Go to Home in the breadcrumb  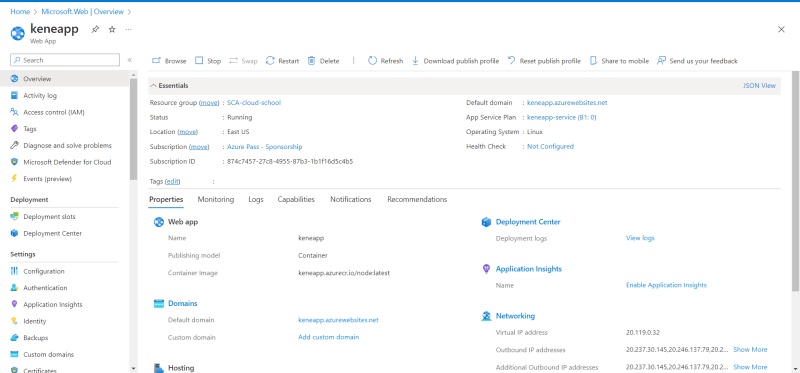[20, 11]
